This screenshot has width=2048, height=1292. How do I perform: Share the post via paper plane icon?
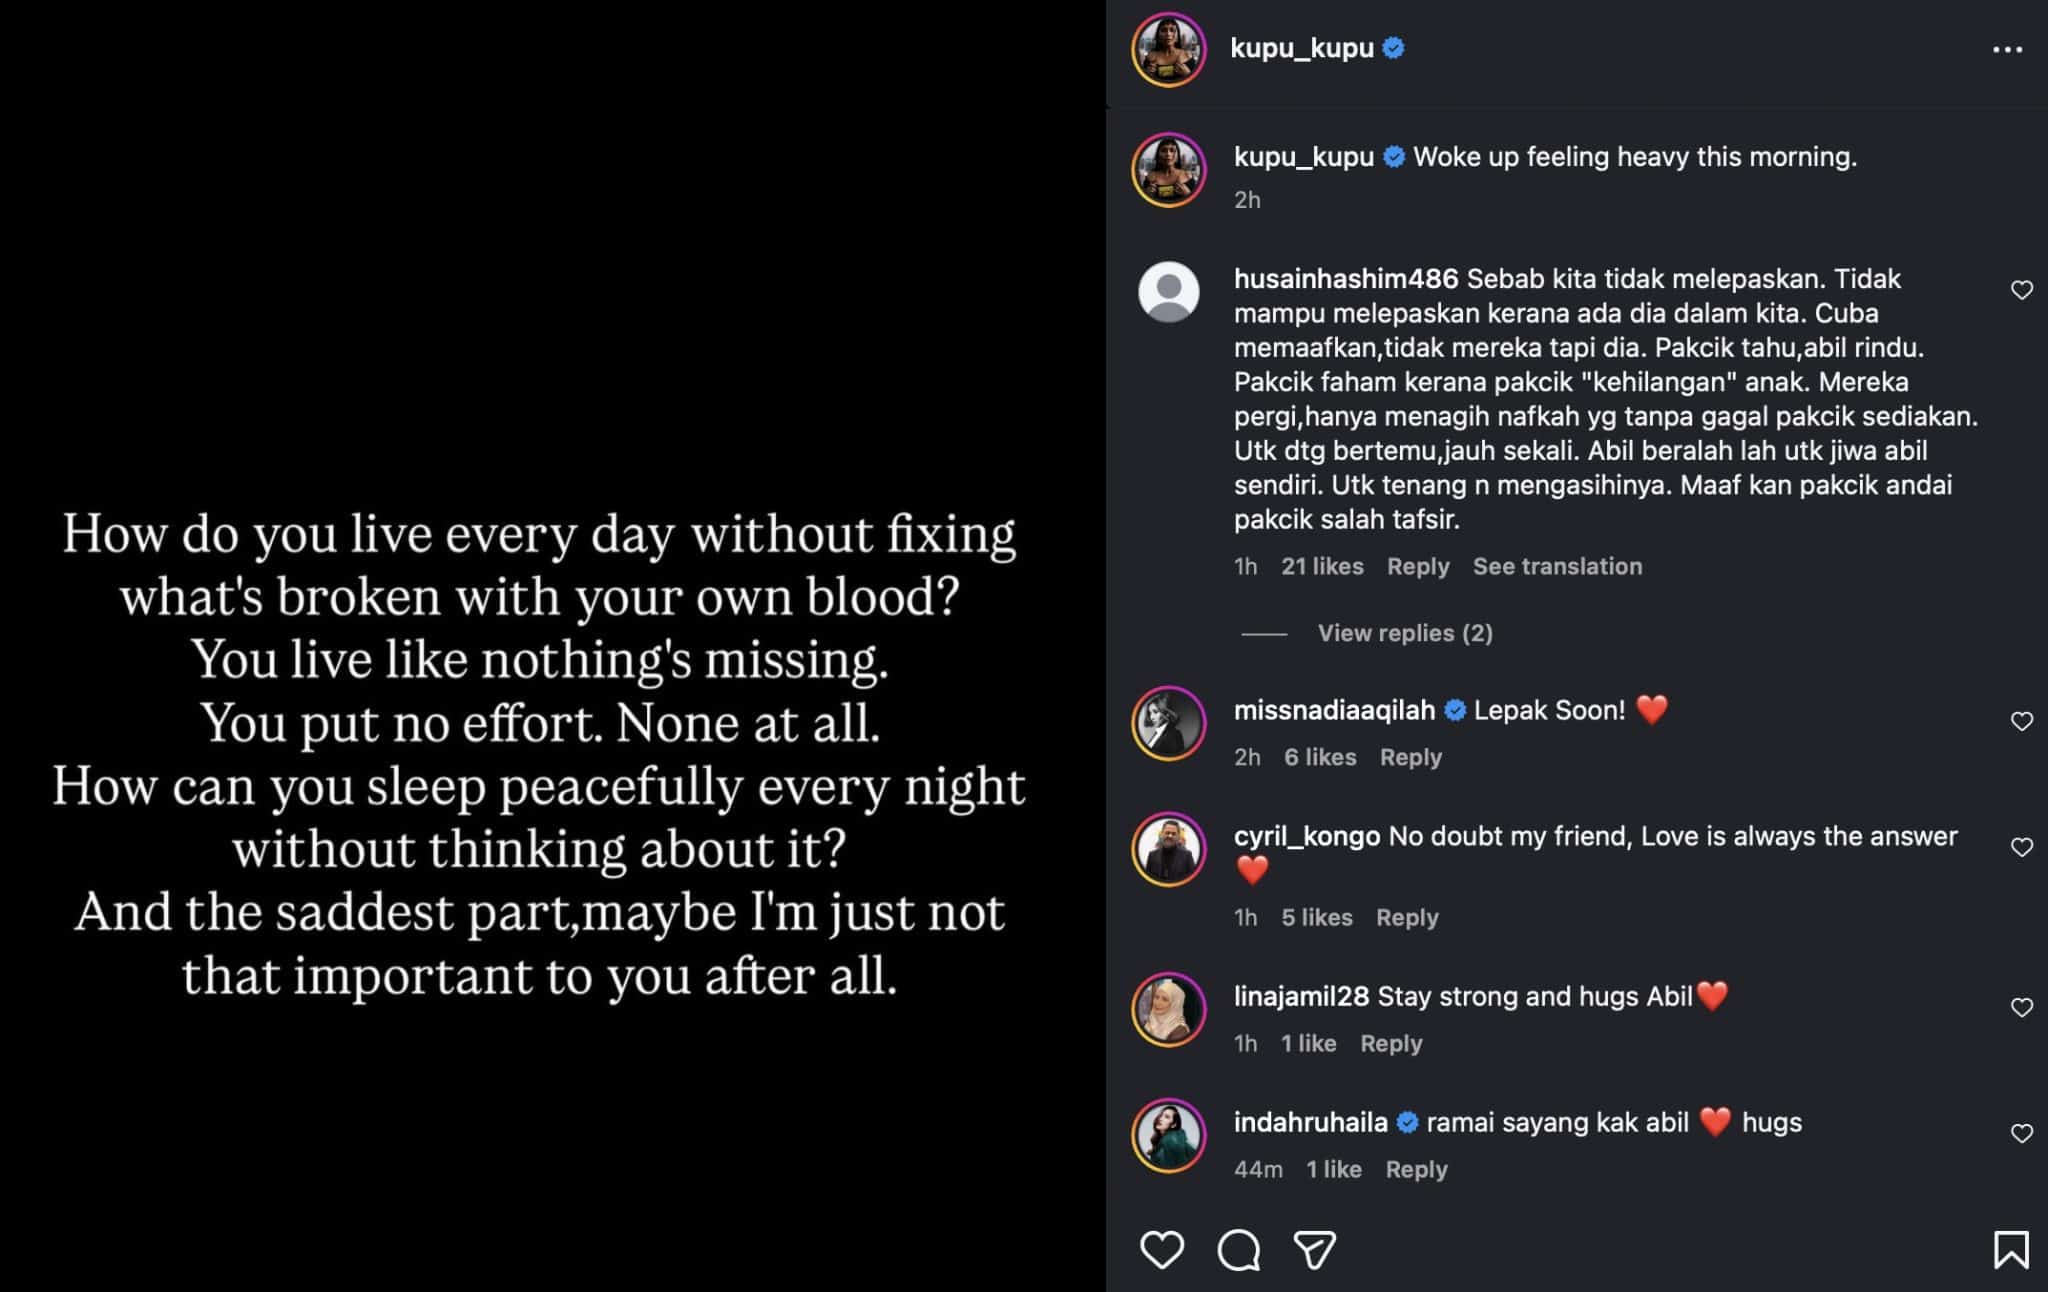(x=1314, y=1250)
